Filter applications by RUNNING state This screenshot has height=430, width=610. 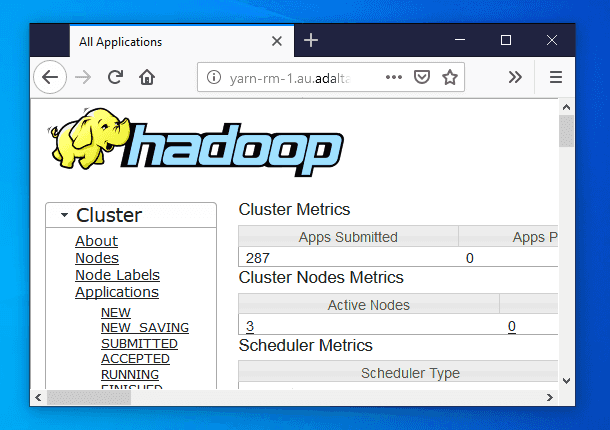(x=130, y=374)
